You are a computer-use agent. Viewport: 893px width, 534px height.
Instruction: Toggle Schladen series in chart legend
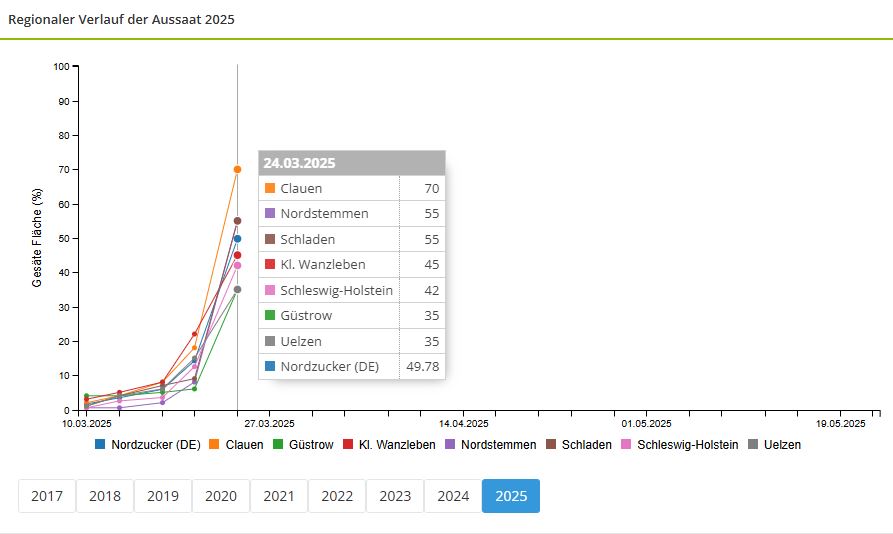pyautogui.click(x=579, y=445)
